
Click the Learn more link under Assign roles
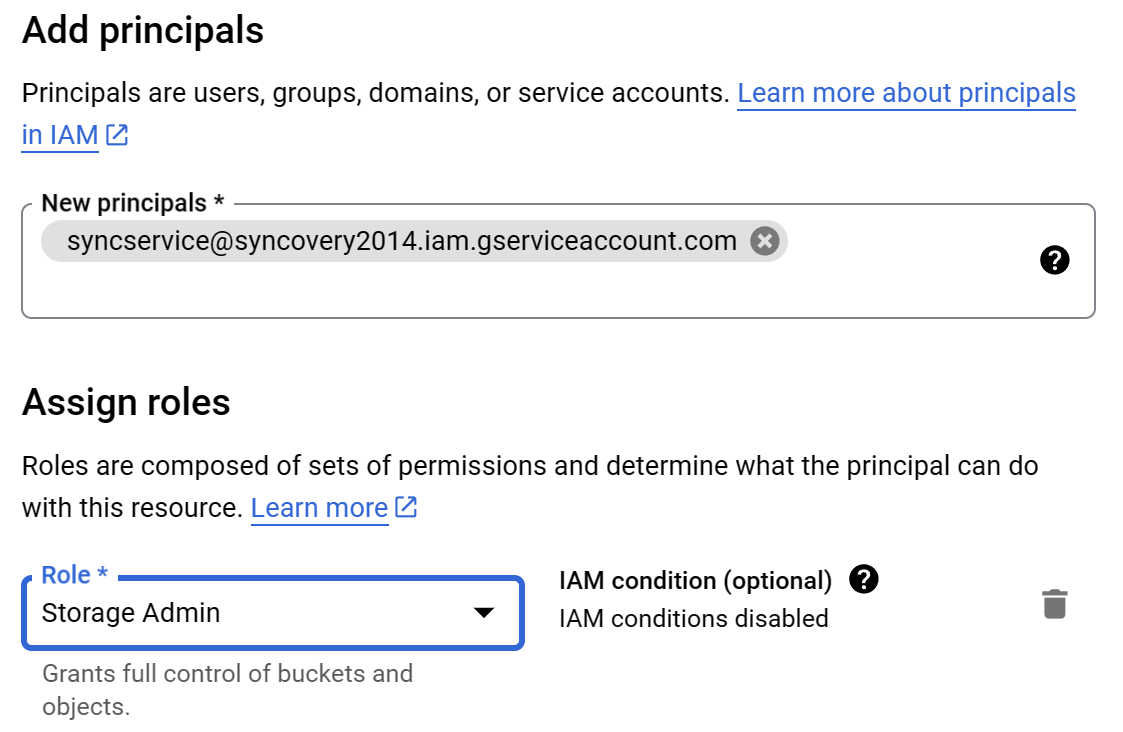[319, 507]
